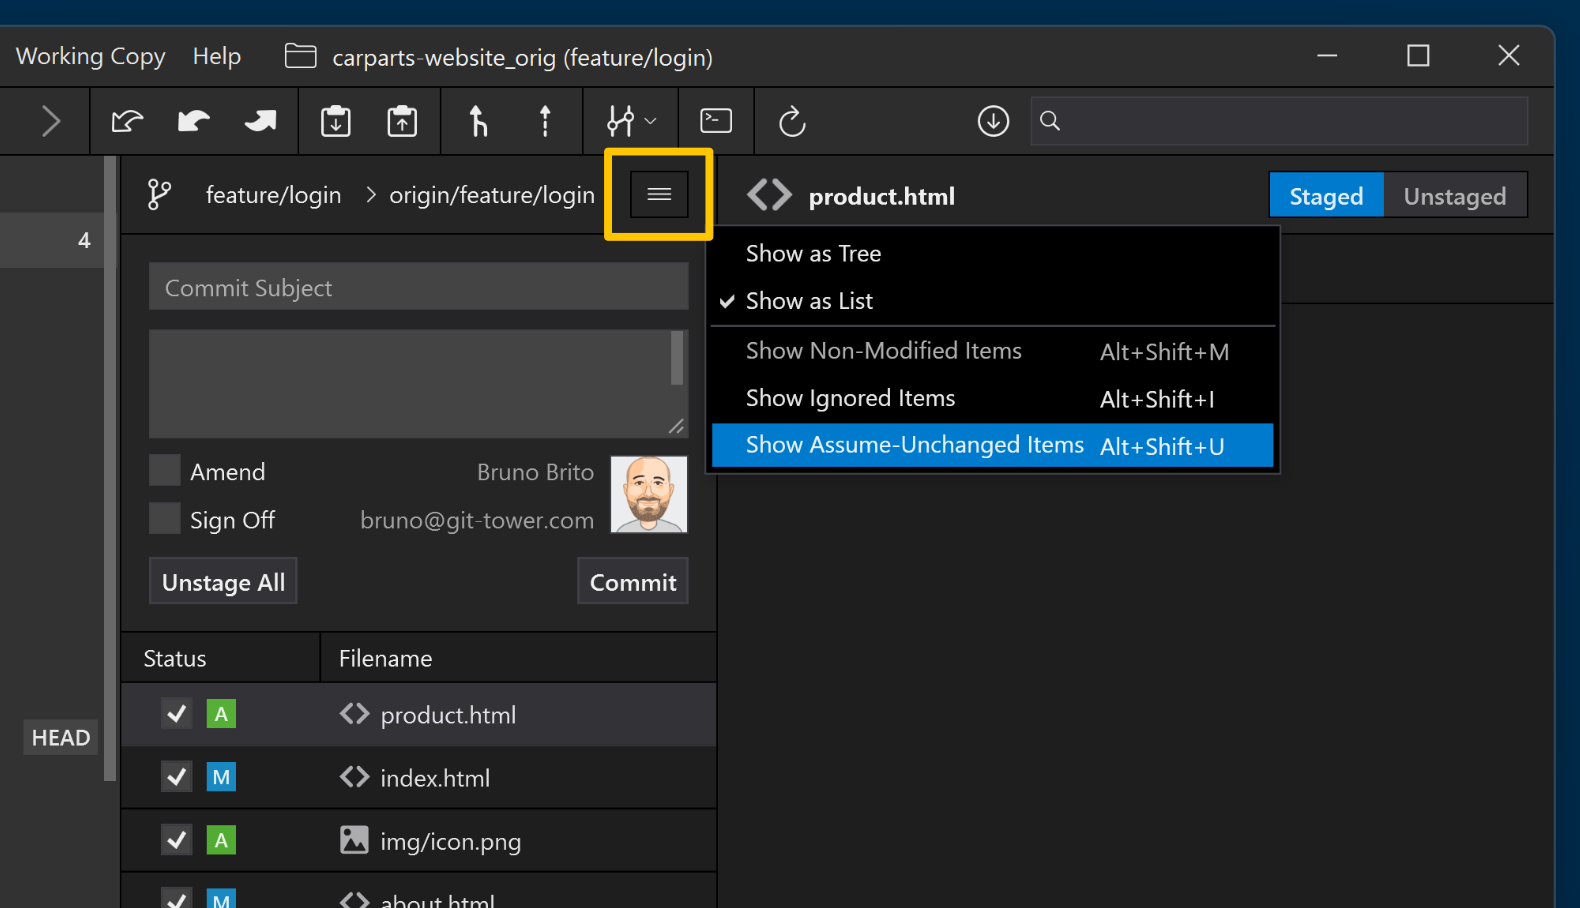Click the Commit Subject field
The image size is (1580, 908).
[418, 288]
